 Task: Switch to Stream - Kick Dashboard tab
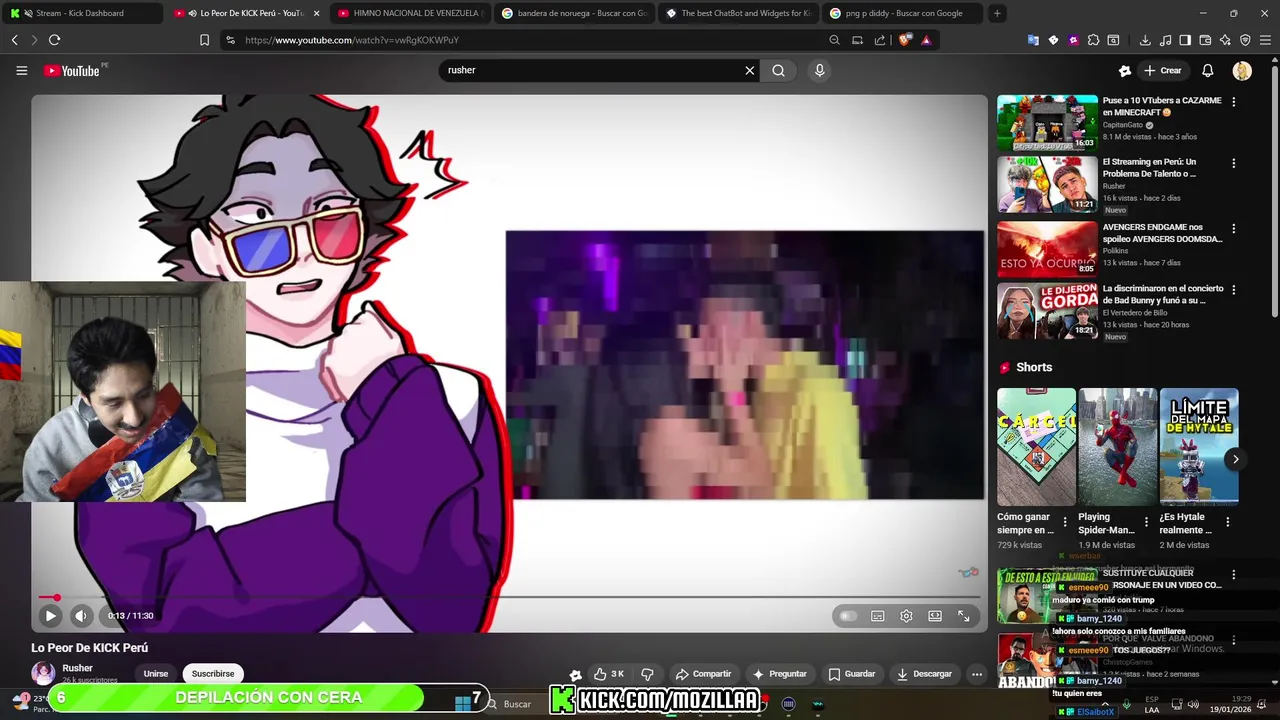pyautogui.click(x=82, y=13)
